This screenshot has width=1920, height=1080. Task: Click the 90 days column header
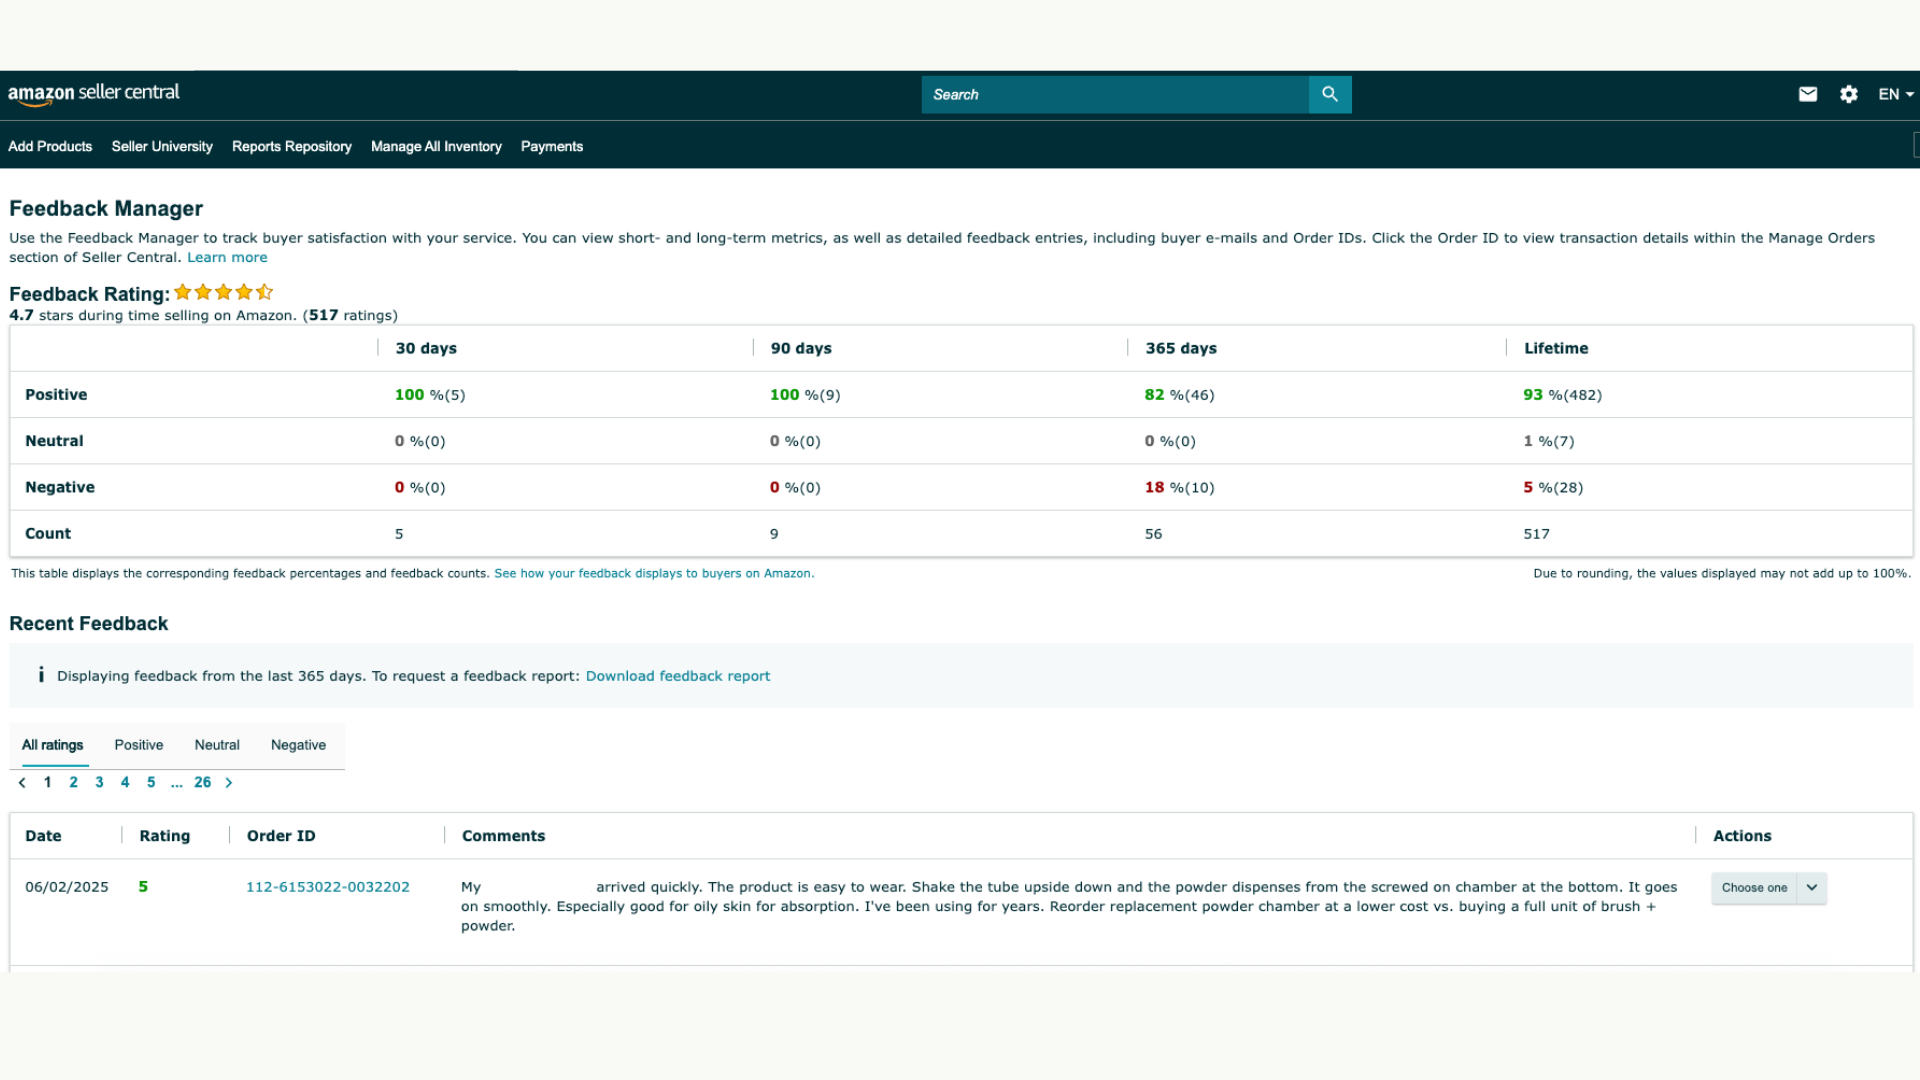(x=801, y=348)
